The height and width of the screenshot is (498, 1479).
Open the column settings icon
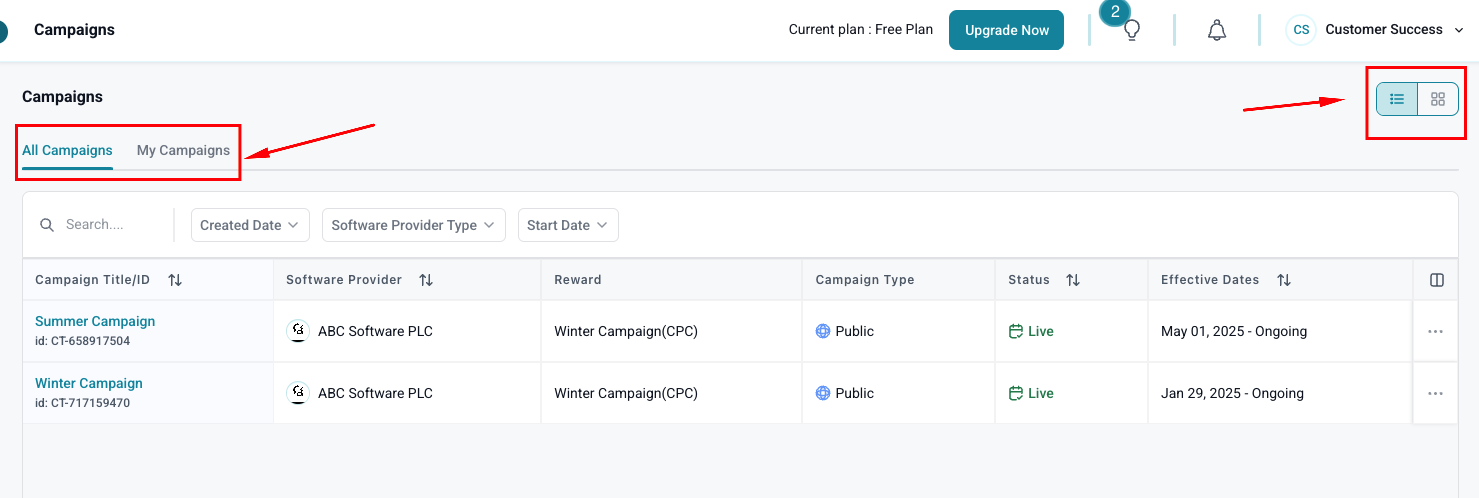click(x=1437, y=280)
